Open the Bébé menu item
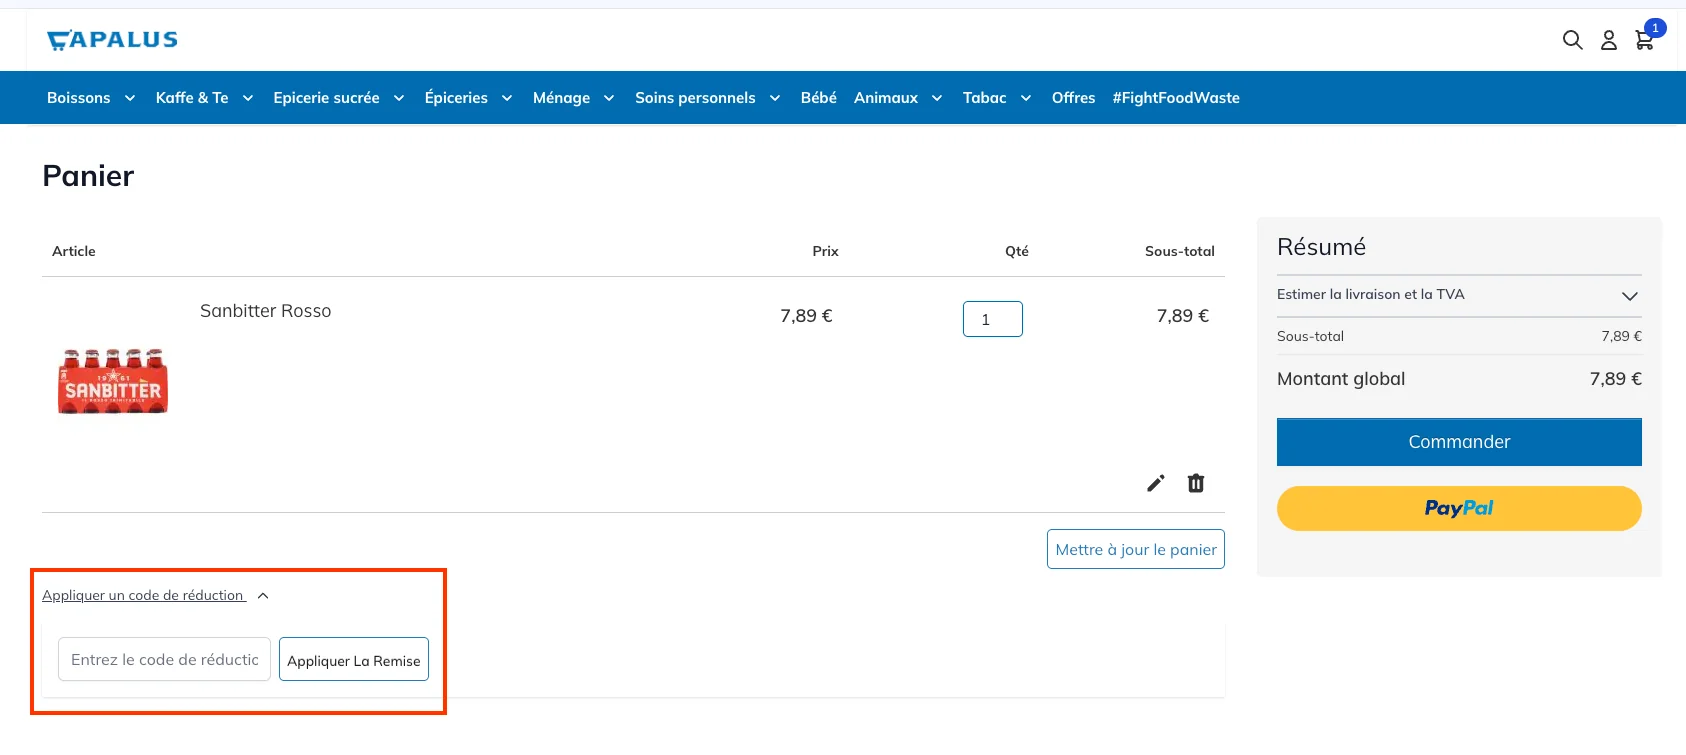This screenshot has height=755, width=1686. [x=818, y=98]
